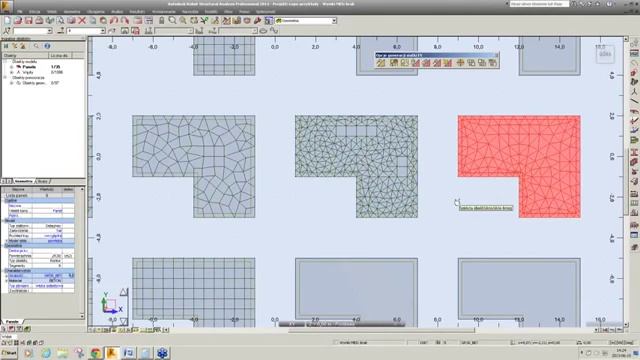
Task: Click the first icon in object inspector toolbar
Action: click(6, 46)
